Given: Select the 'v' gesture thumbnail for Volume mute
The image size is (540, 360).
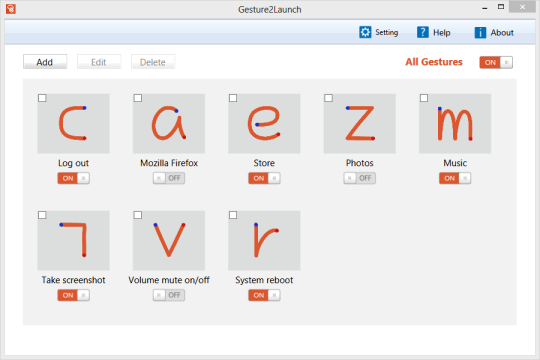Looking at the screenshot, I should [x=169, y=241].
